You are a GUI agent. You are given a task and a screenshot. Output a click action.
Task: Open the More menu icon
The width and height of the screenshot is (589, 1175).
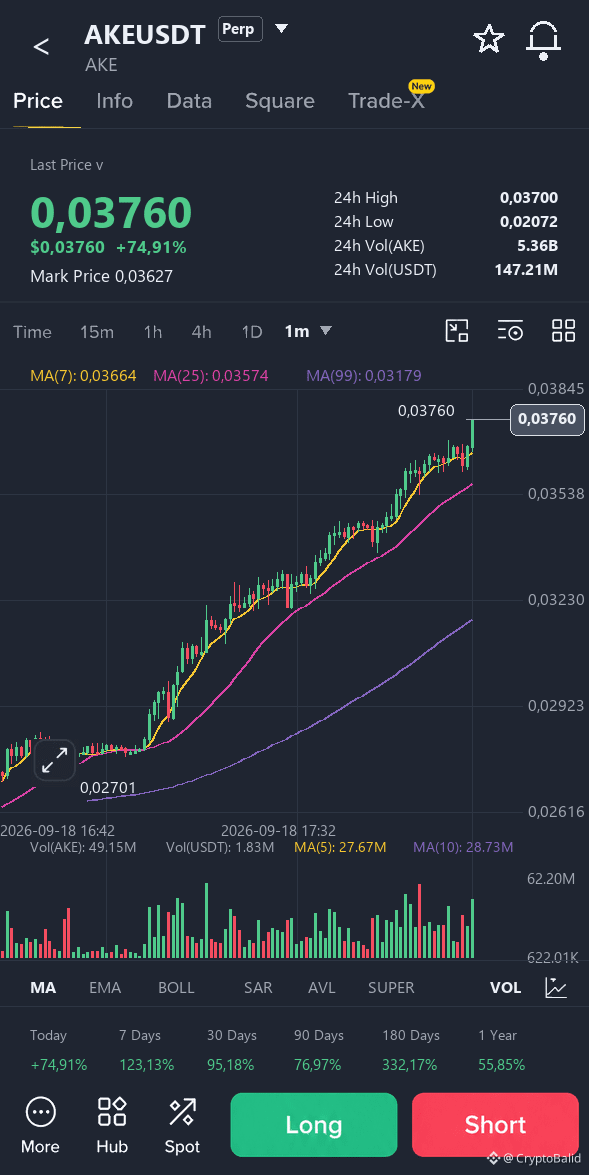40,1113
